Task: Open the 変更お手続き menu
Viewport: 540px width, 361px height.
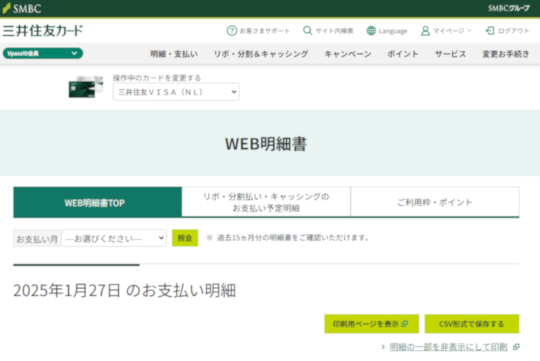Action: (506, 54)
